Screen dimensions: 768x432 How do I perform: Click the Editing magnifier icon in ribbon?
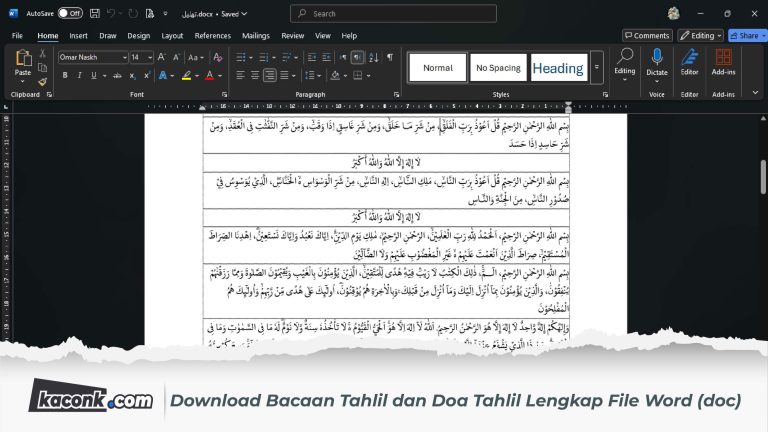tap(624, 56)
